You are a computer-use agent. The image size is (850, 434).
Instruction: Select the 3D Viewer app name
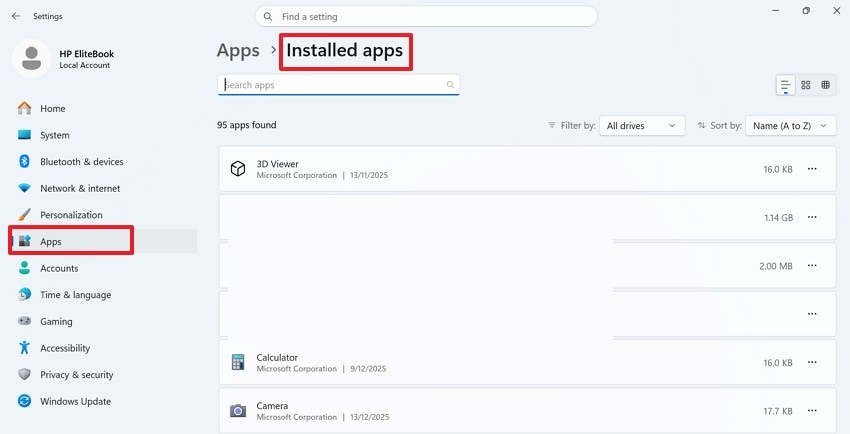pyautogui.click(x=278, y=164)
